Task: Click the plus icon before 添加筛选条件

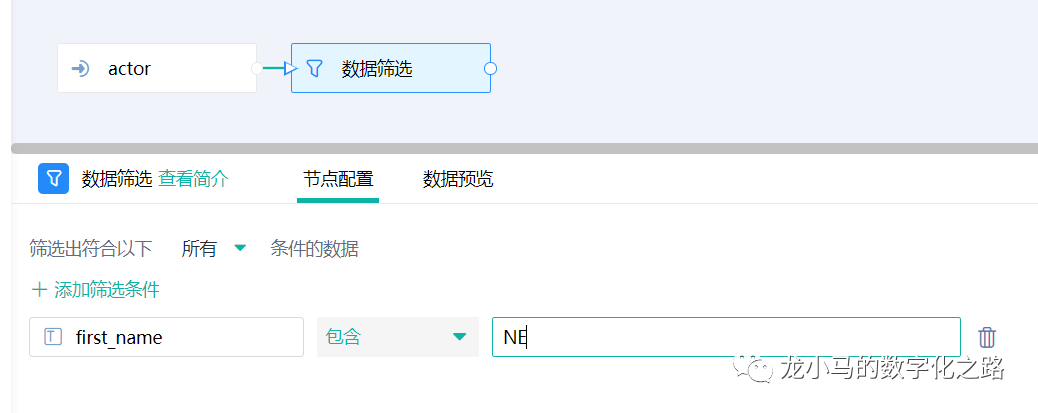Action: 39,290
